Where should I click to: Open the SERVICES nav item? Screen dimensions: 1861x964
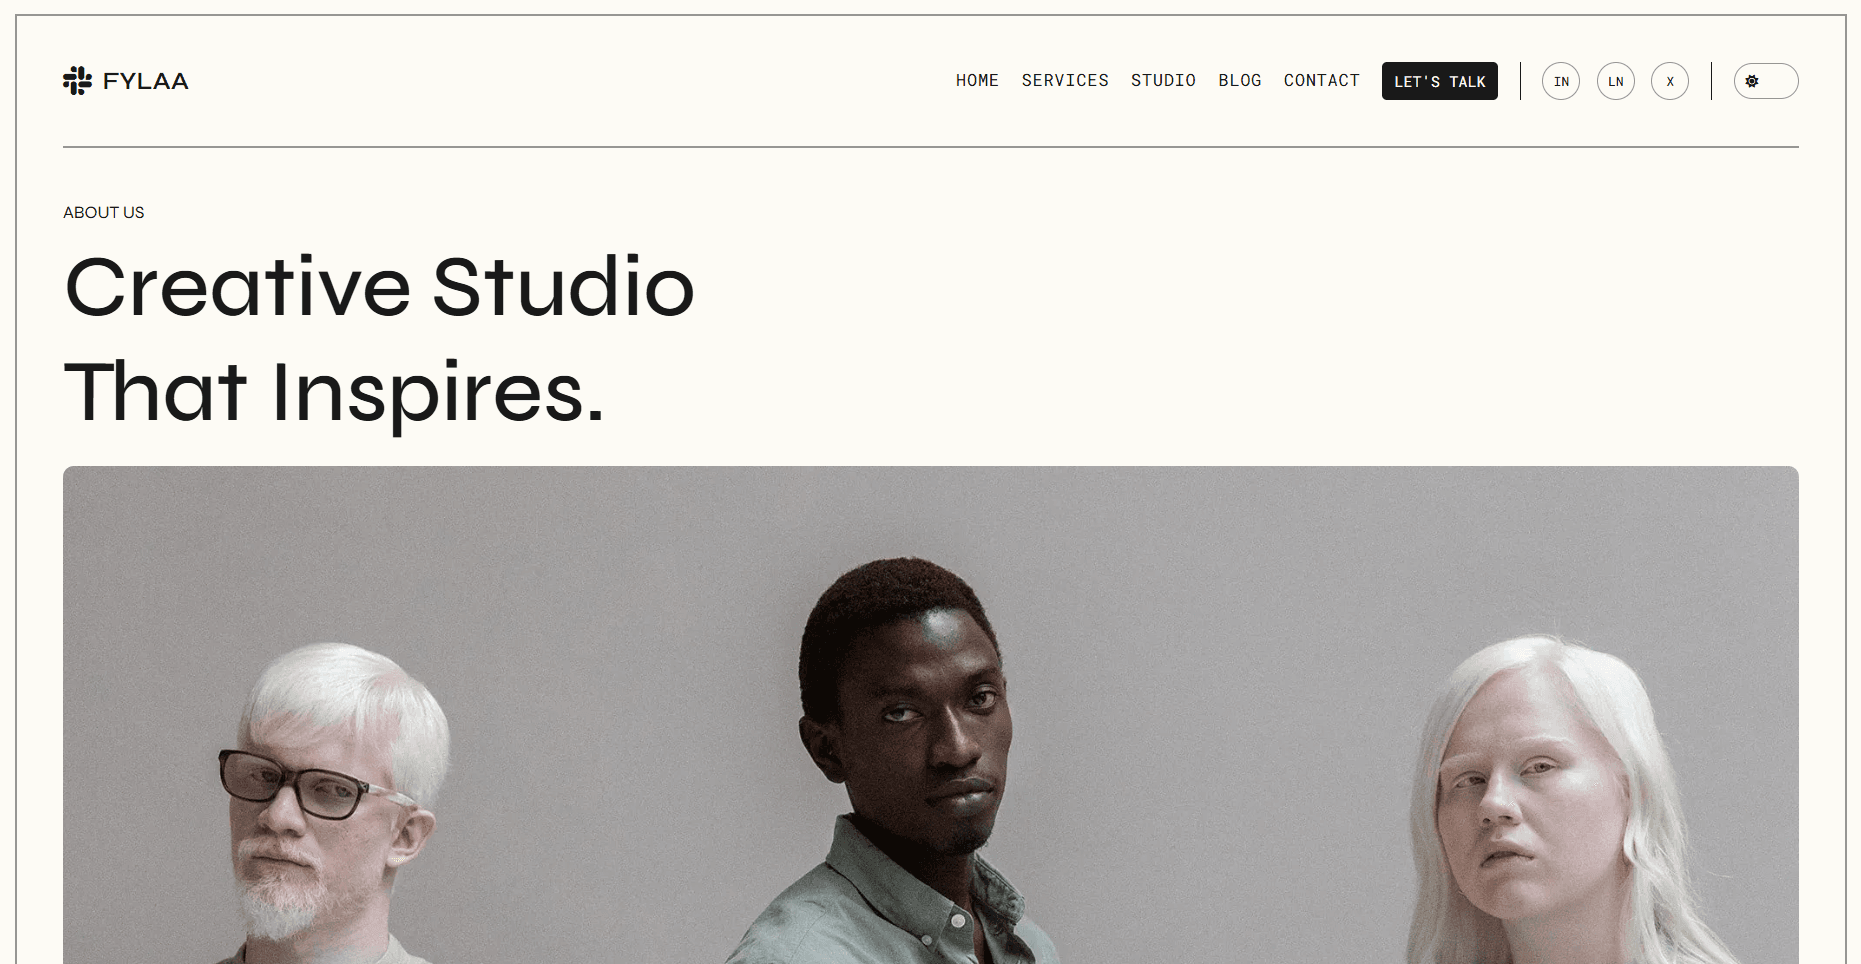1065,80
